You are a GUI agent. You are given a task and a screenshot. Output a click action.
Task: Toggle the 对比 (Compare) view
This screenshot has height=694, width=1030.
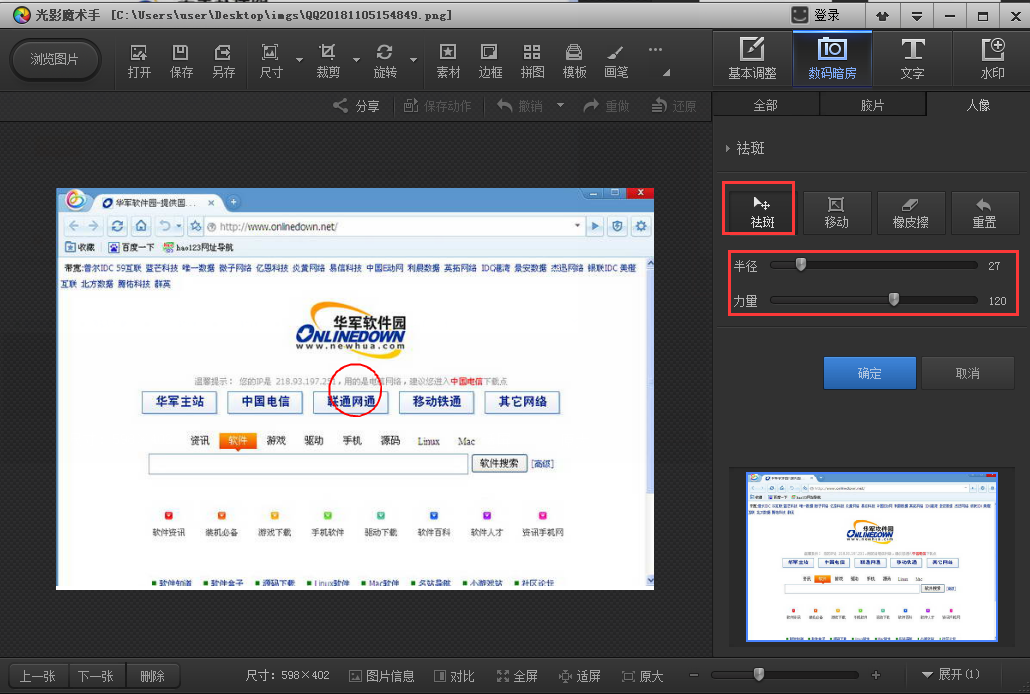(452, 676)
